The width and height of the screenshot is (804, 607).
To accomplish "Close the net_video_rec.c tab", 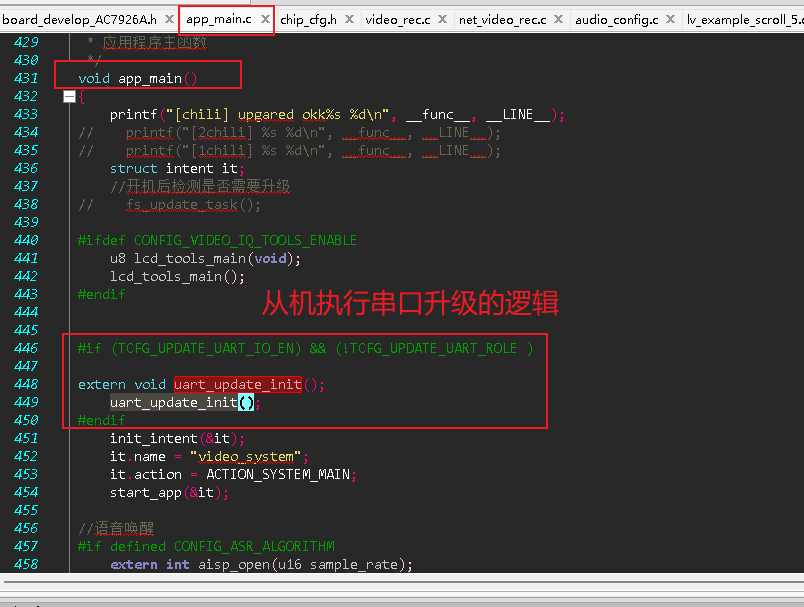I will click(559, 19).
